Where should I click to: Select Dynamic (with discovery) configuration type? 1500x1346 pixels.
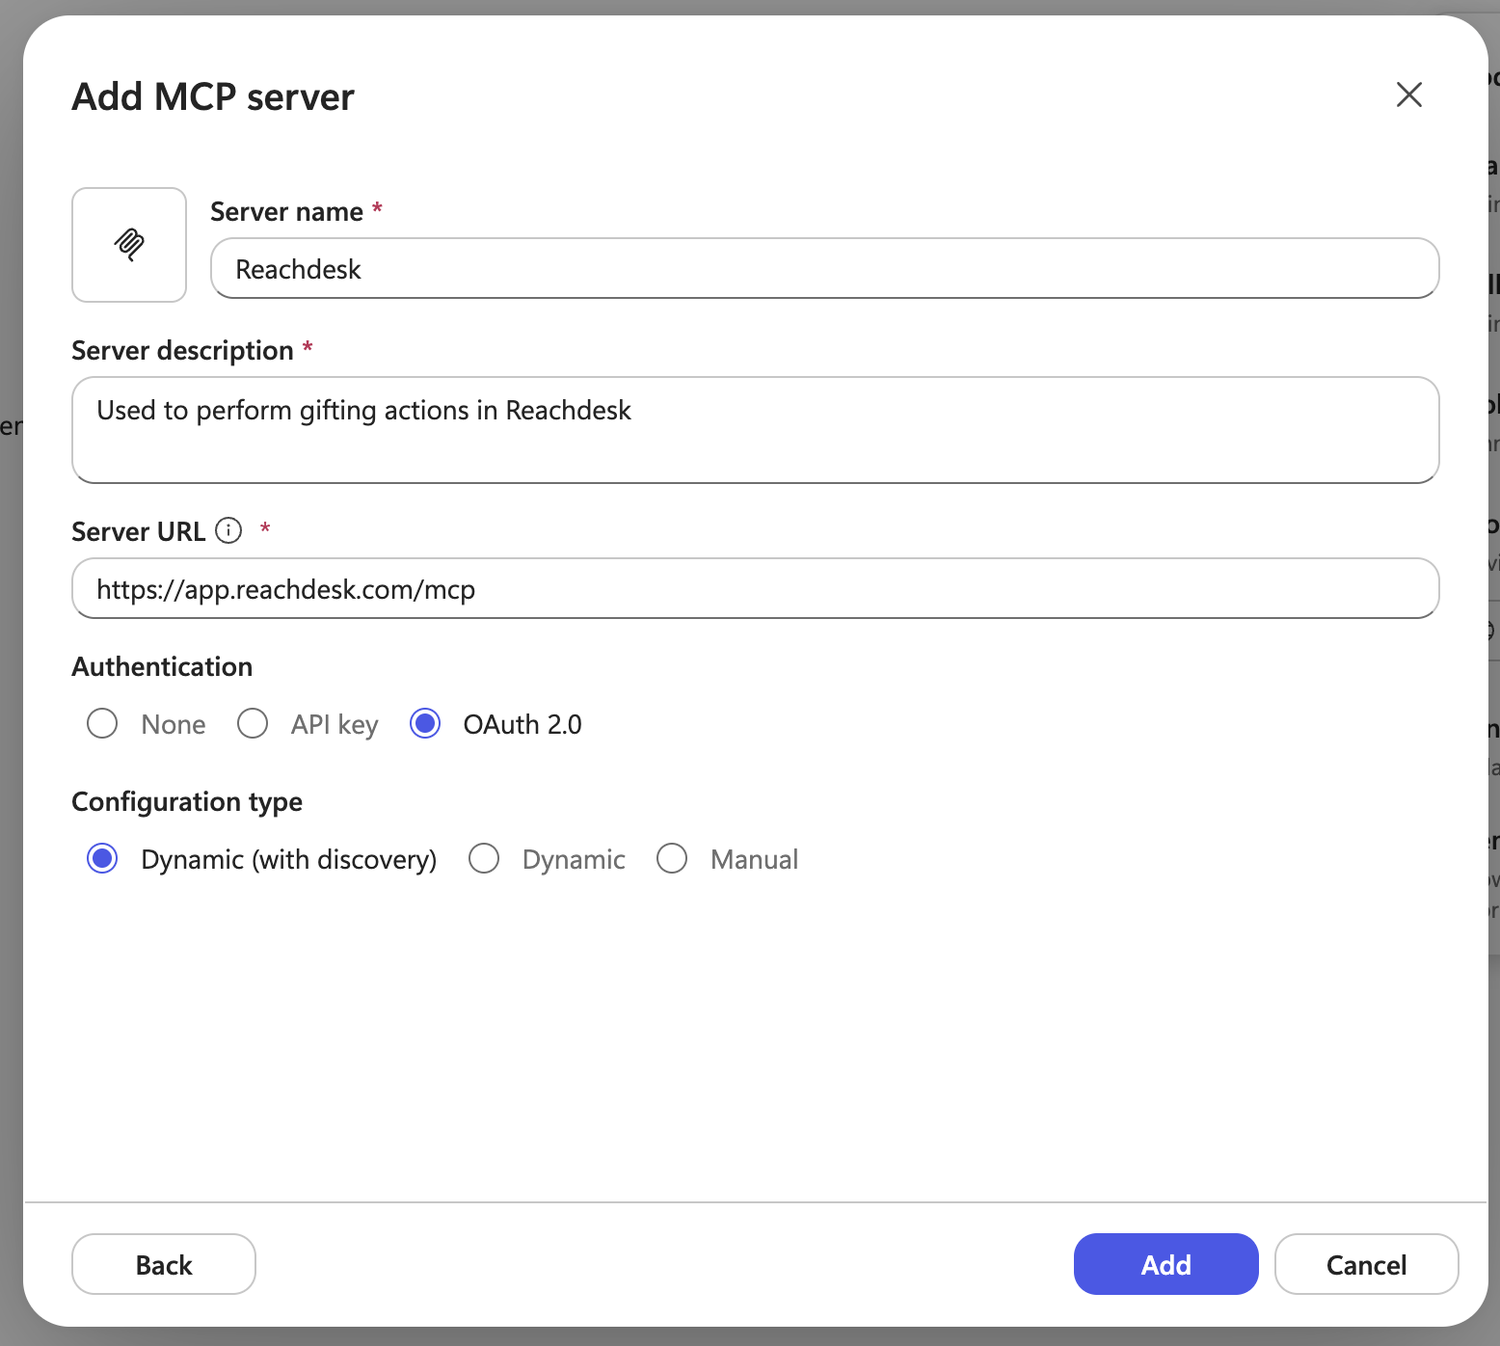pyautogui.click(x=102, y=858)
